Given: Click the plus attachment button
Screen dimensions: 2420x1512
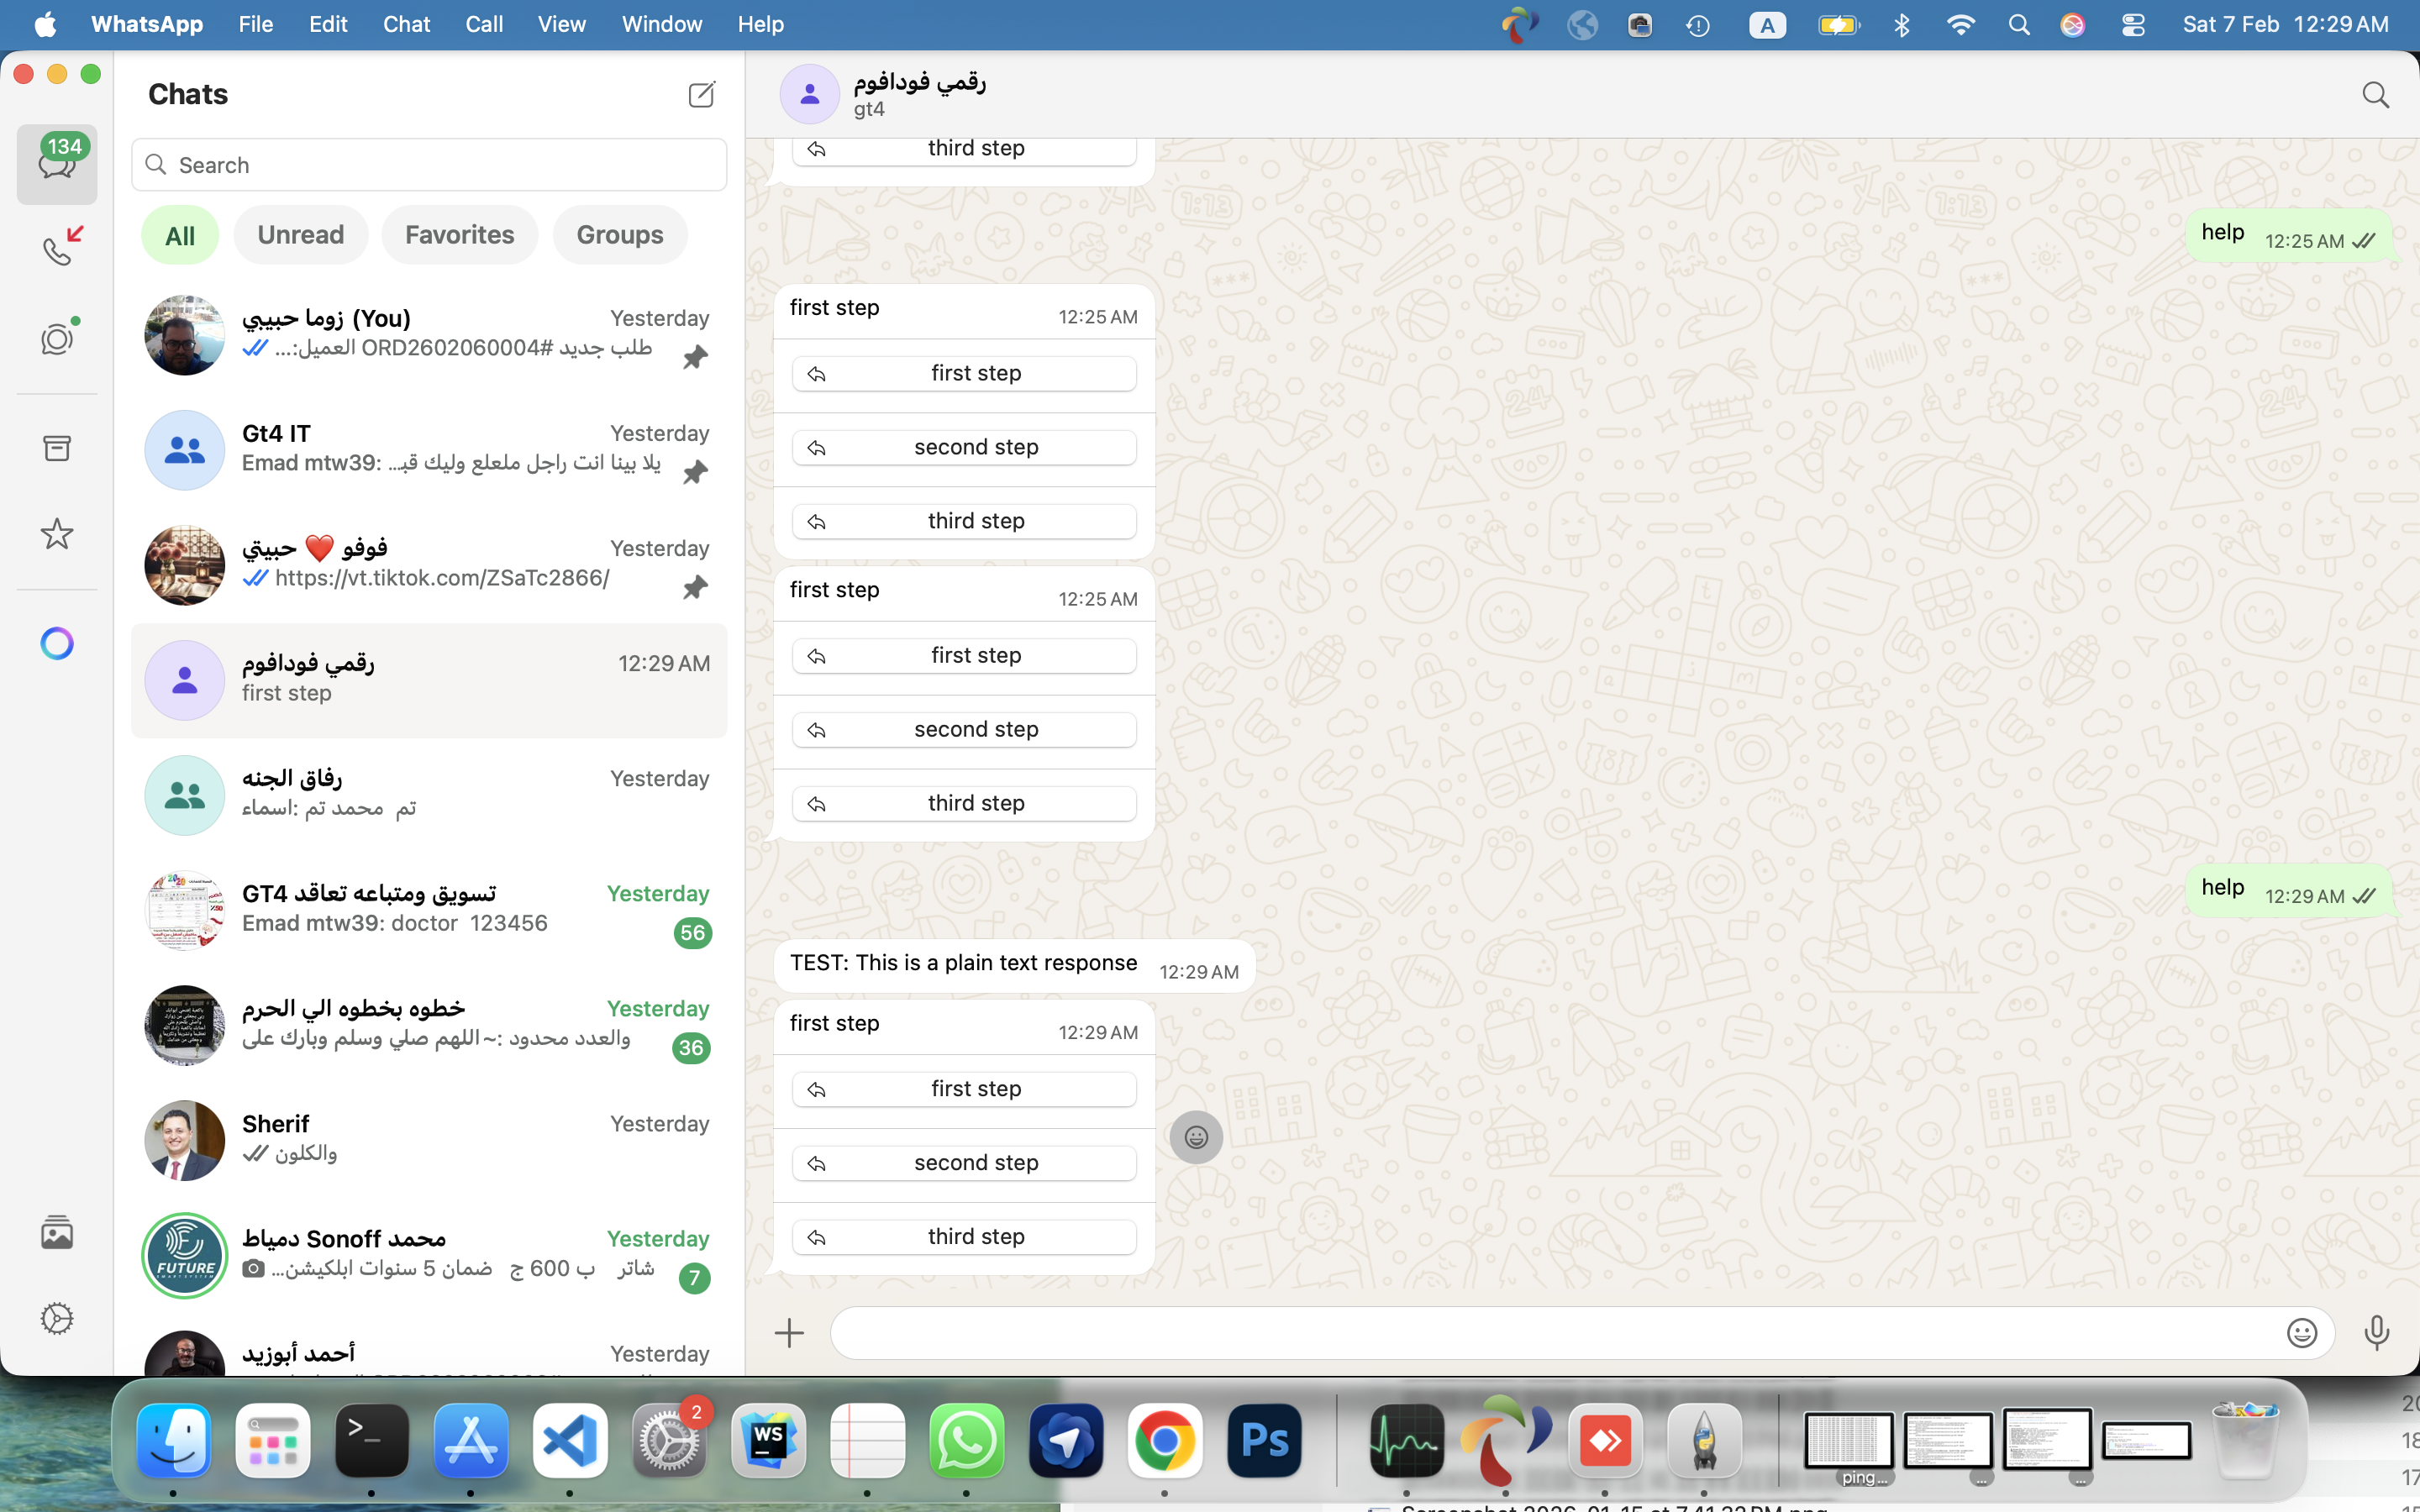Looking at the screenshot, I should 789,1332.
